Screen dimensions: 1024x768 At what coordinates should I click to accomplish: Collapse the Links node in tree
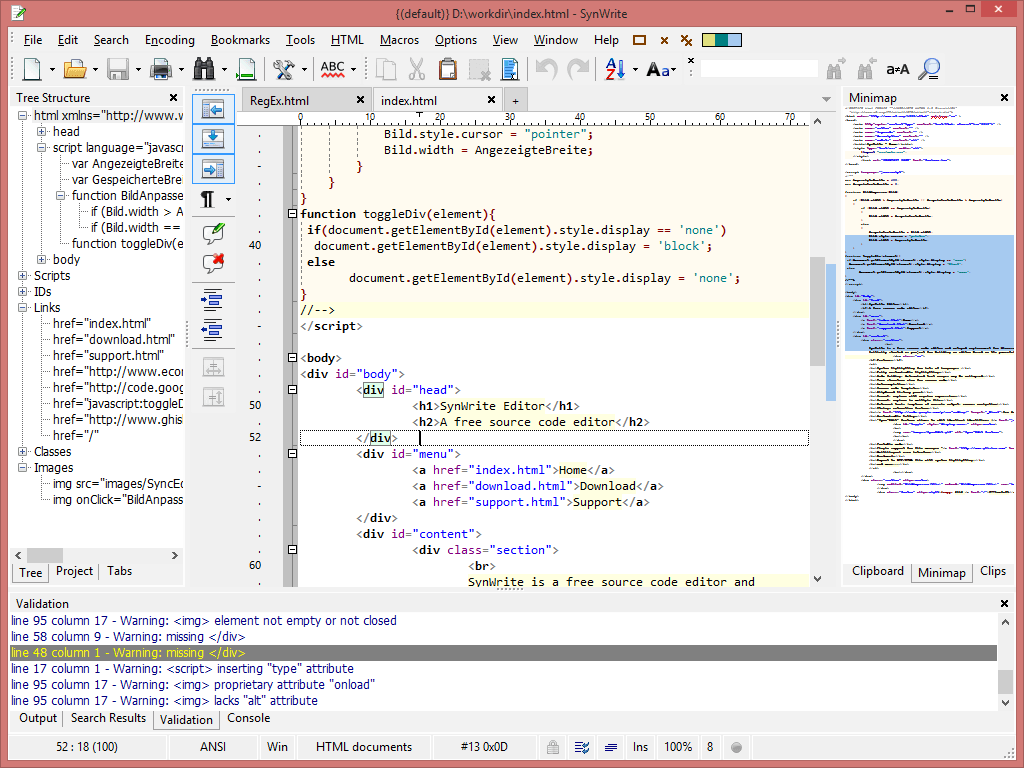(x=24, y=308)
